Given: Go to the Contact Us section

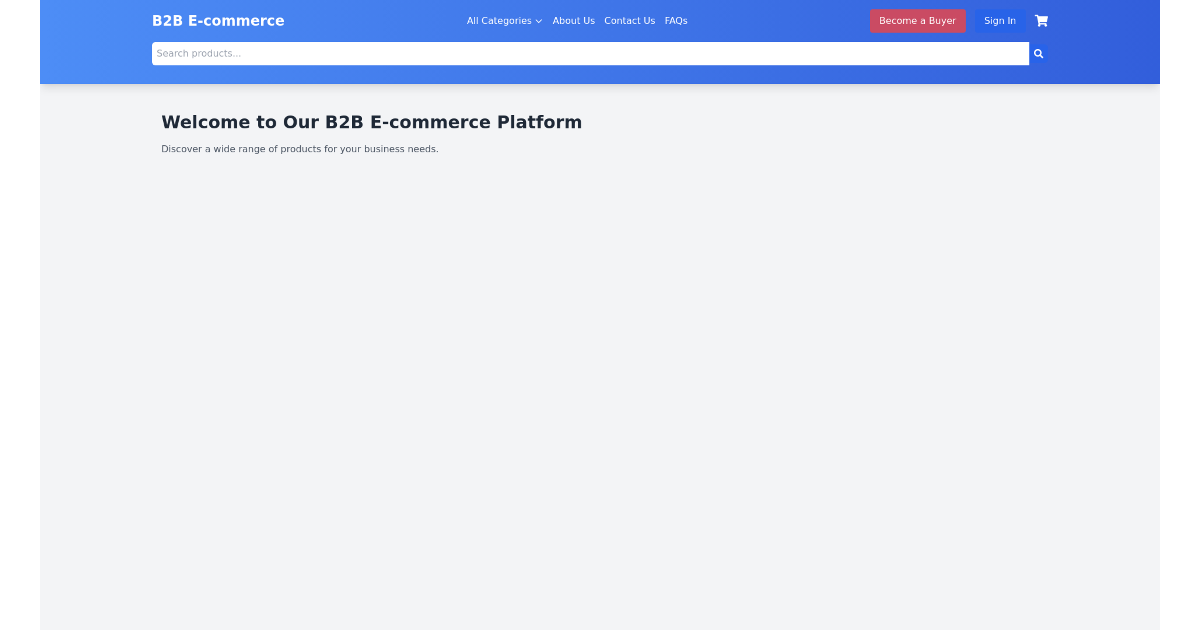Looking at the screenshot, I should [x=630, y=20].
